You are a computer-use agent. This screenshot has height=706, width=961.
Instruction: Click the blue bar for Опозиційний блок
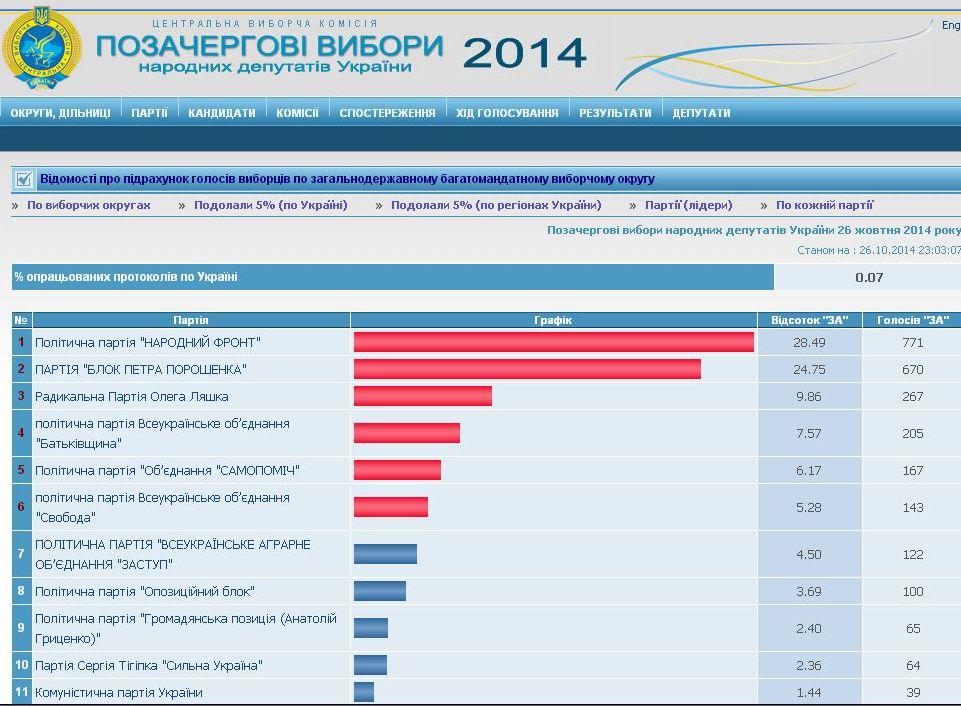pyautogui.click(x=380, y=591)
